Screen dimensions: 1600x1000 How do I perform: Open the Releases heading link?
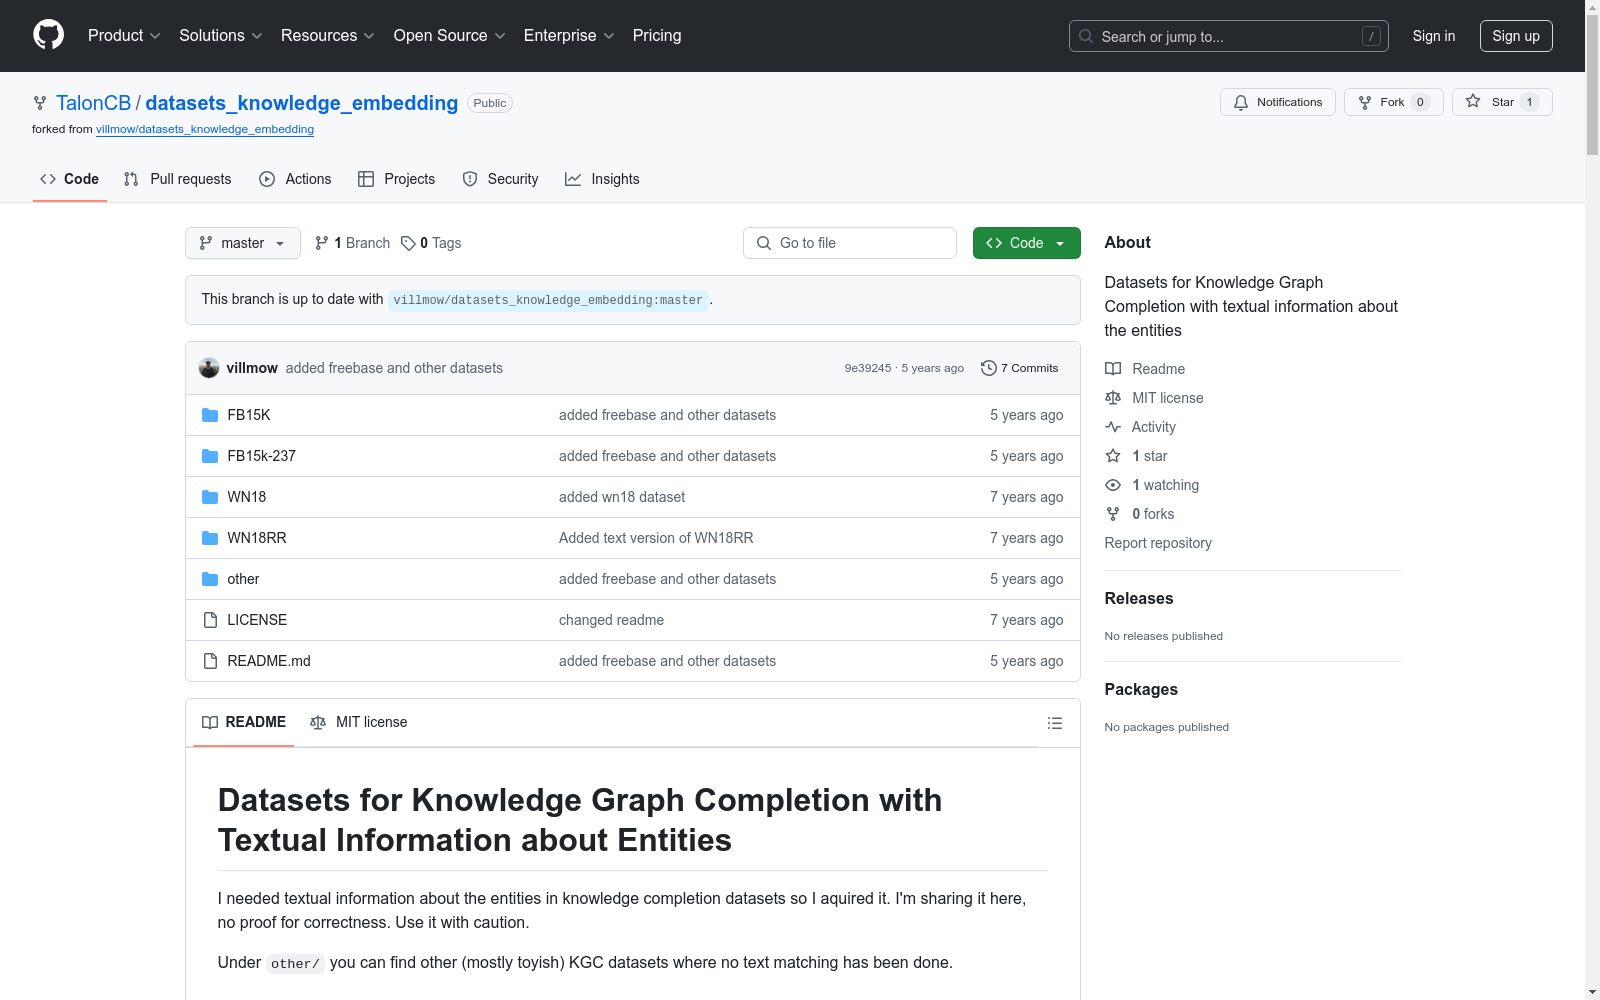tap(1139, 598)
